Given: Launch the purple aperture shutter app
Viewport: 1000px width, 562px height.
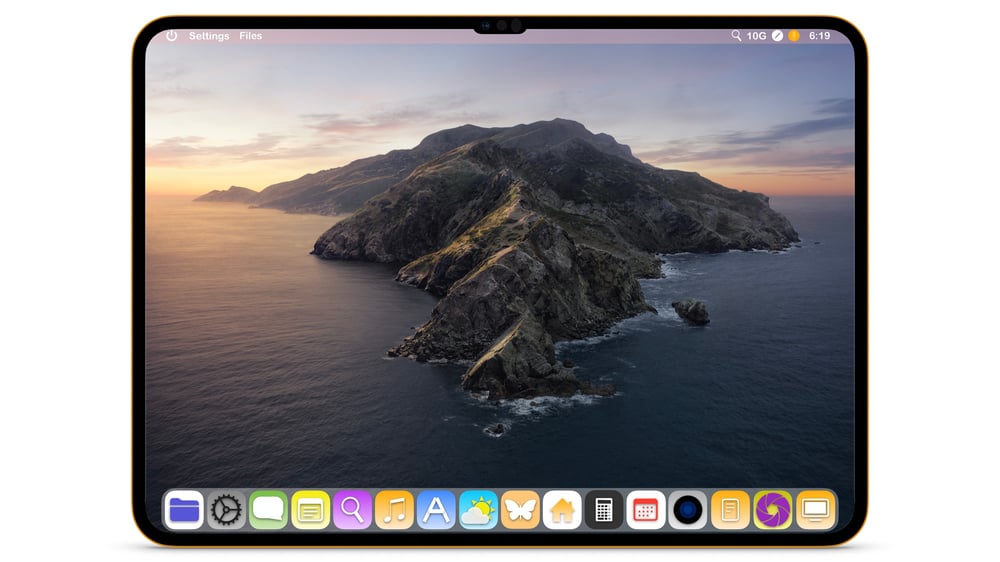Looking at the screenshot, I should [772, 510].
